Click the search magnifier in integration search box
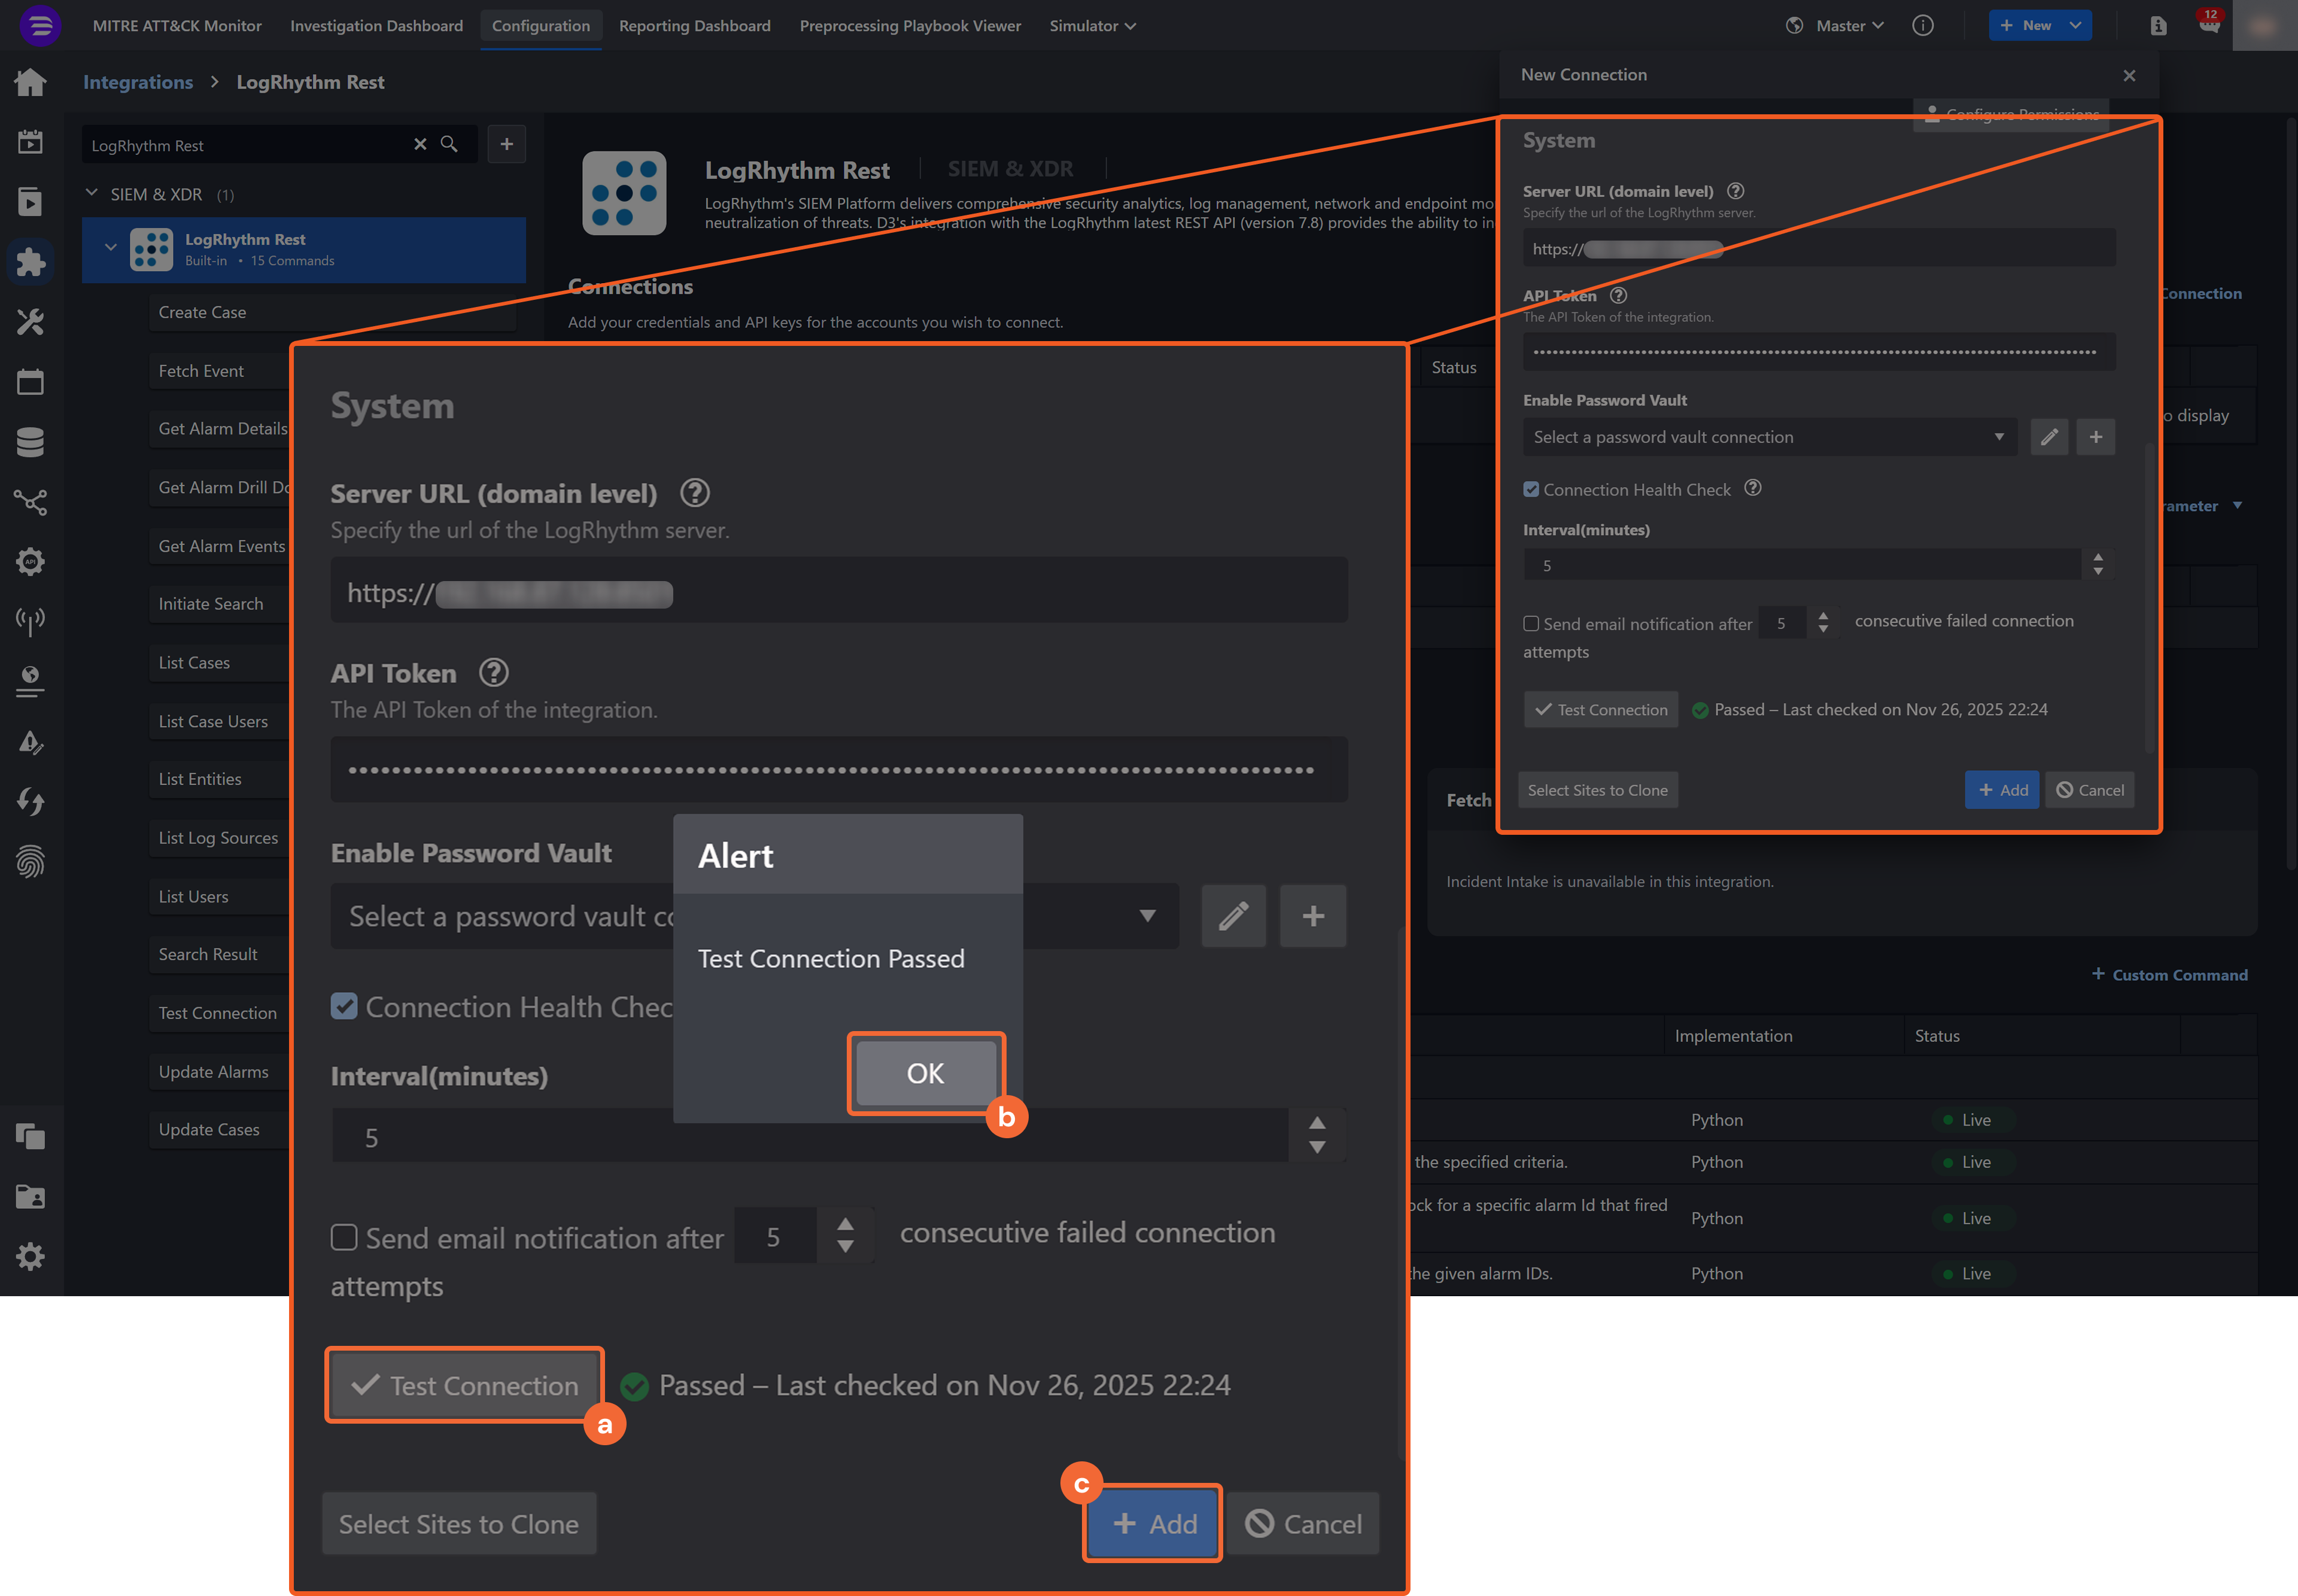 [x=450, y=145]
